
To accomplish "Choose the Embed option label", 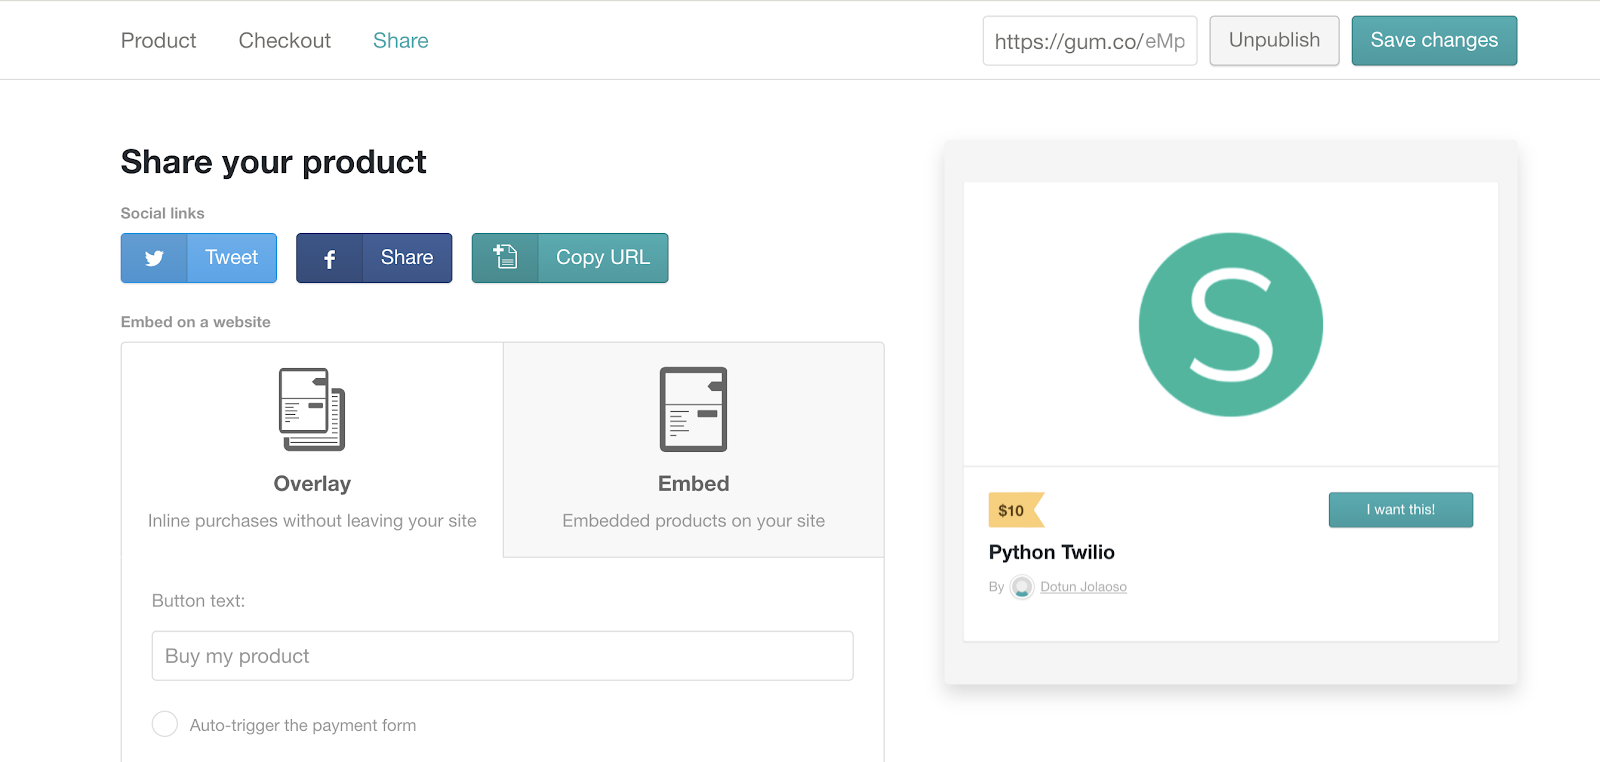I will click(x=693, y=484).
